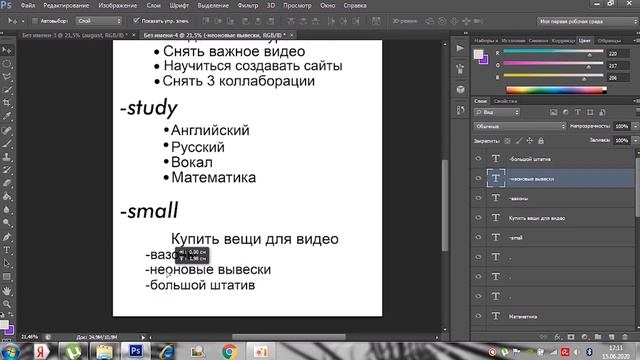Click the R value input field

pos(618,53)
